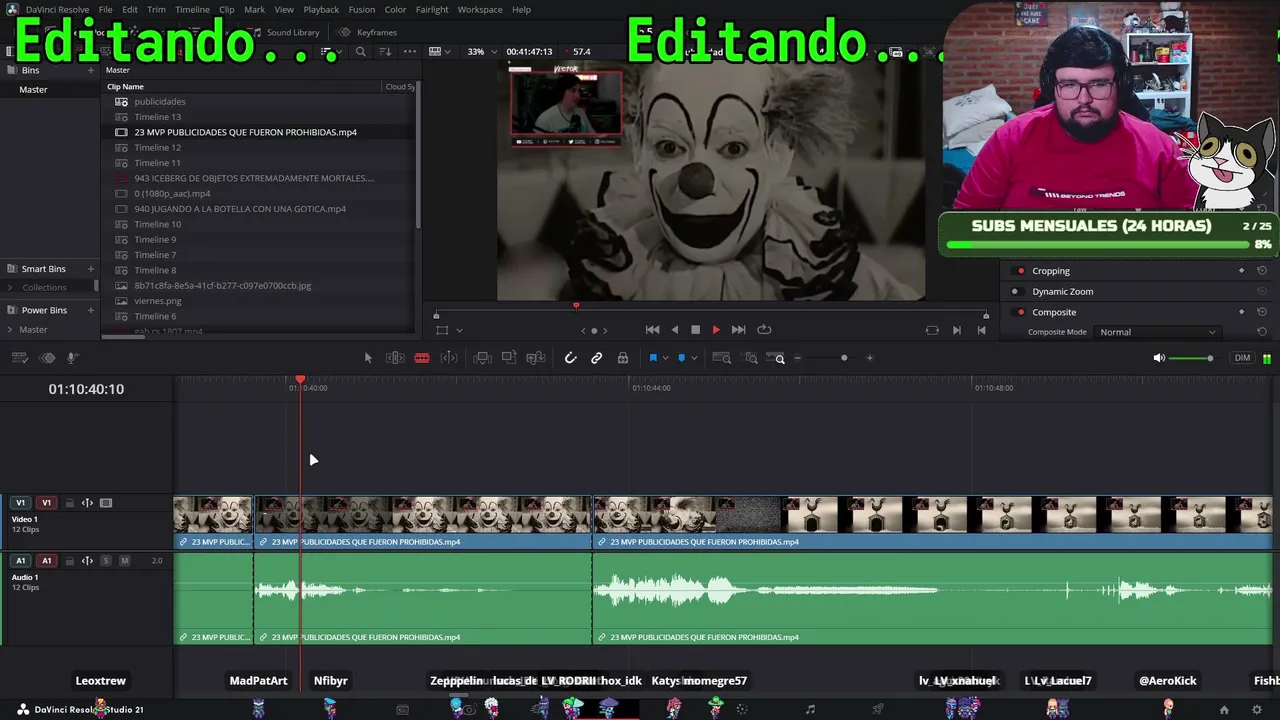Click the Clip Name column header

point(126,87)
